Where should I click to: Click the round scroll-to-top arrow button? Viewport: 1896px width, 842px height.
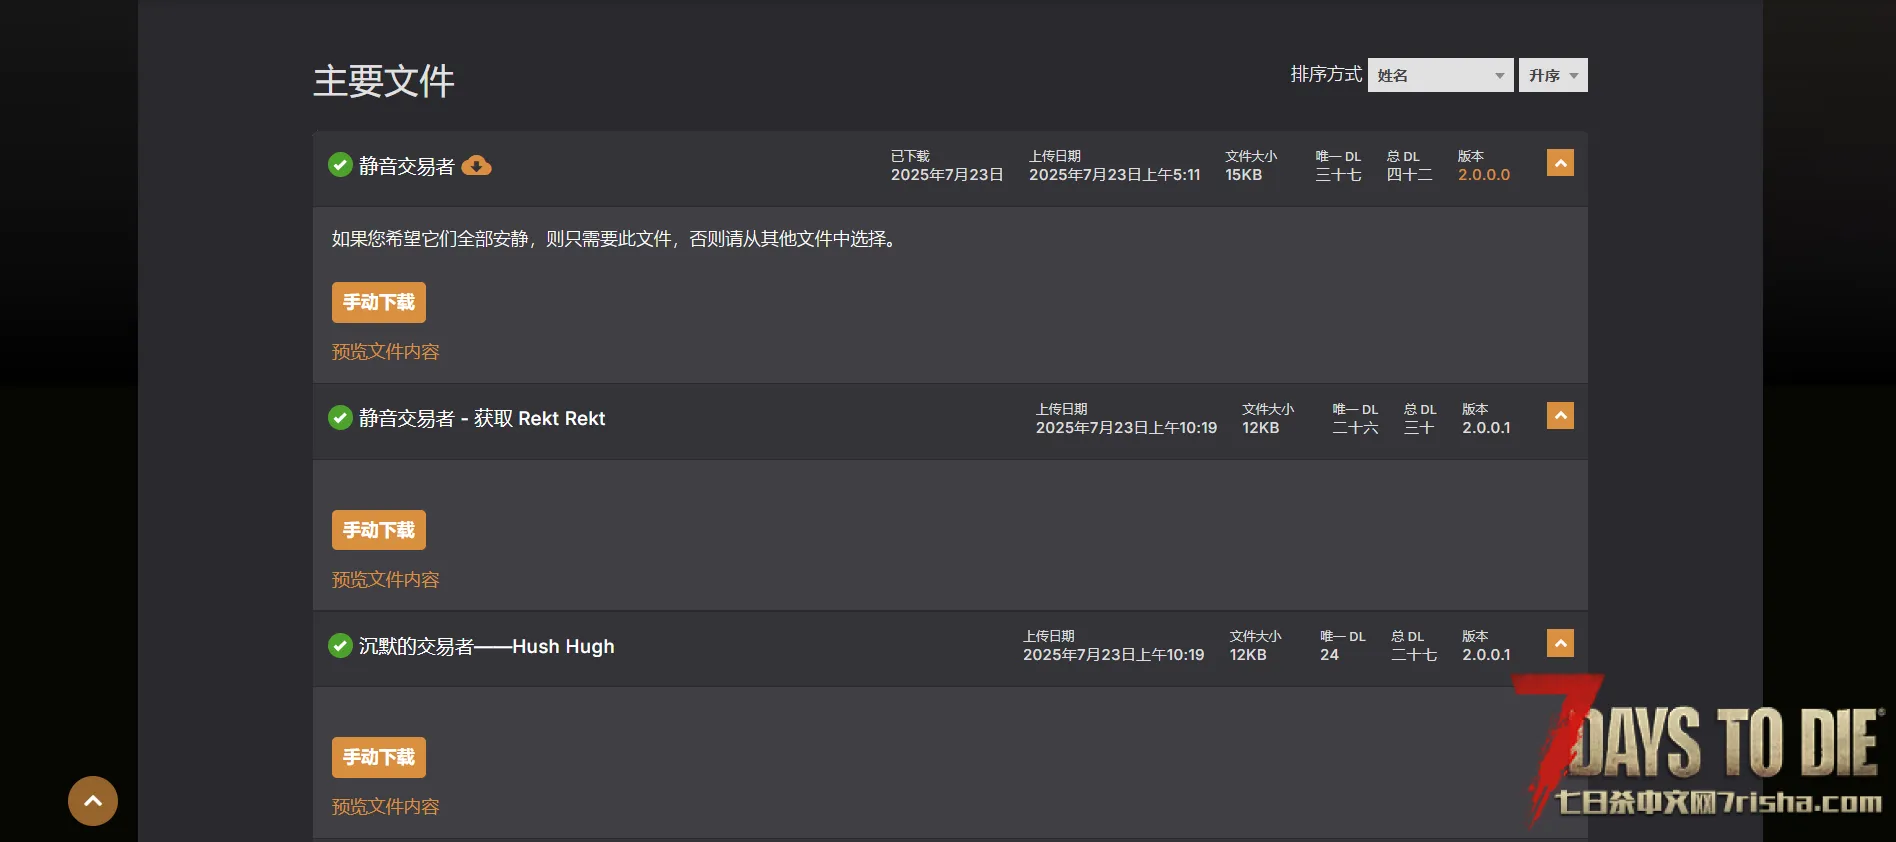coord(93,801)
